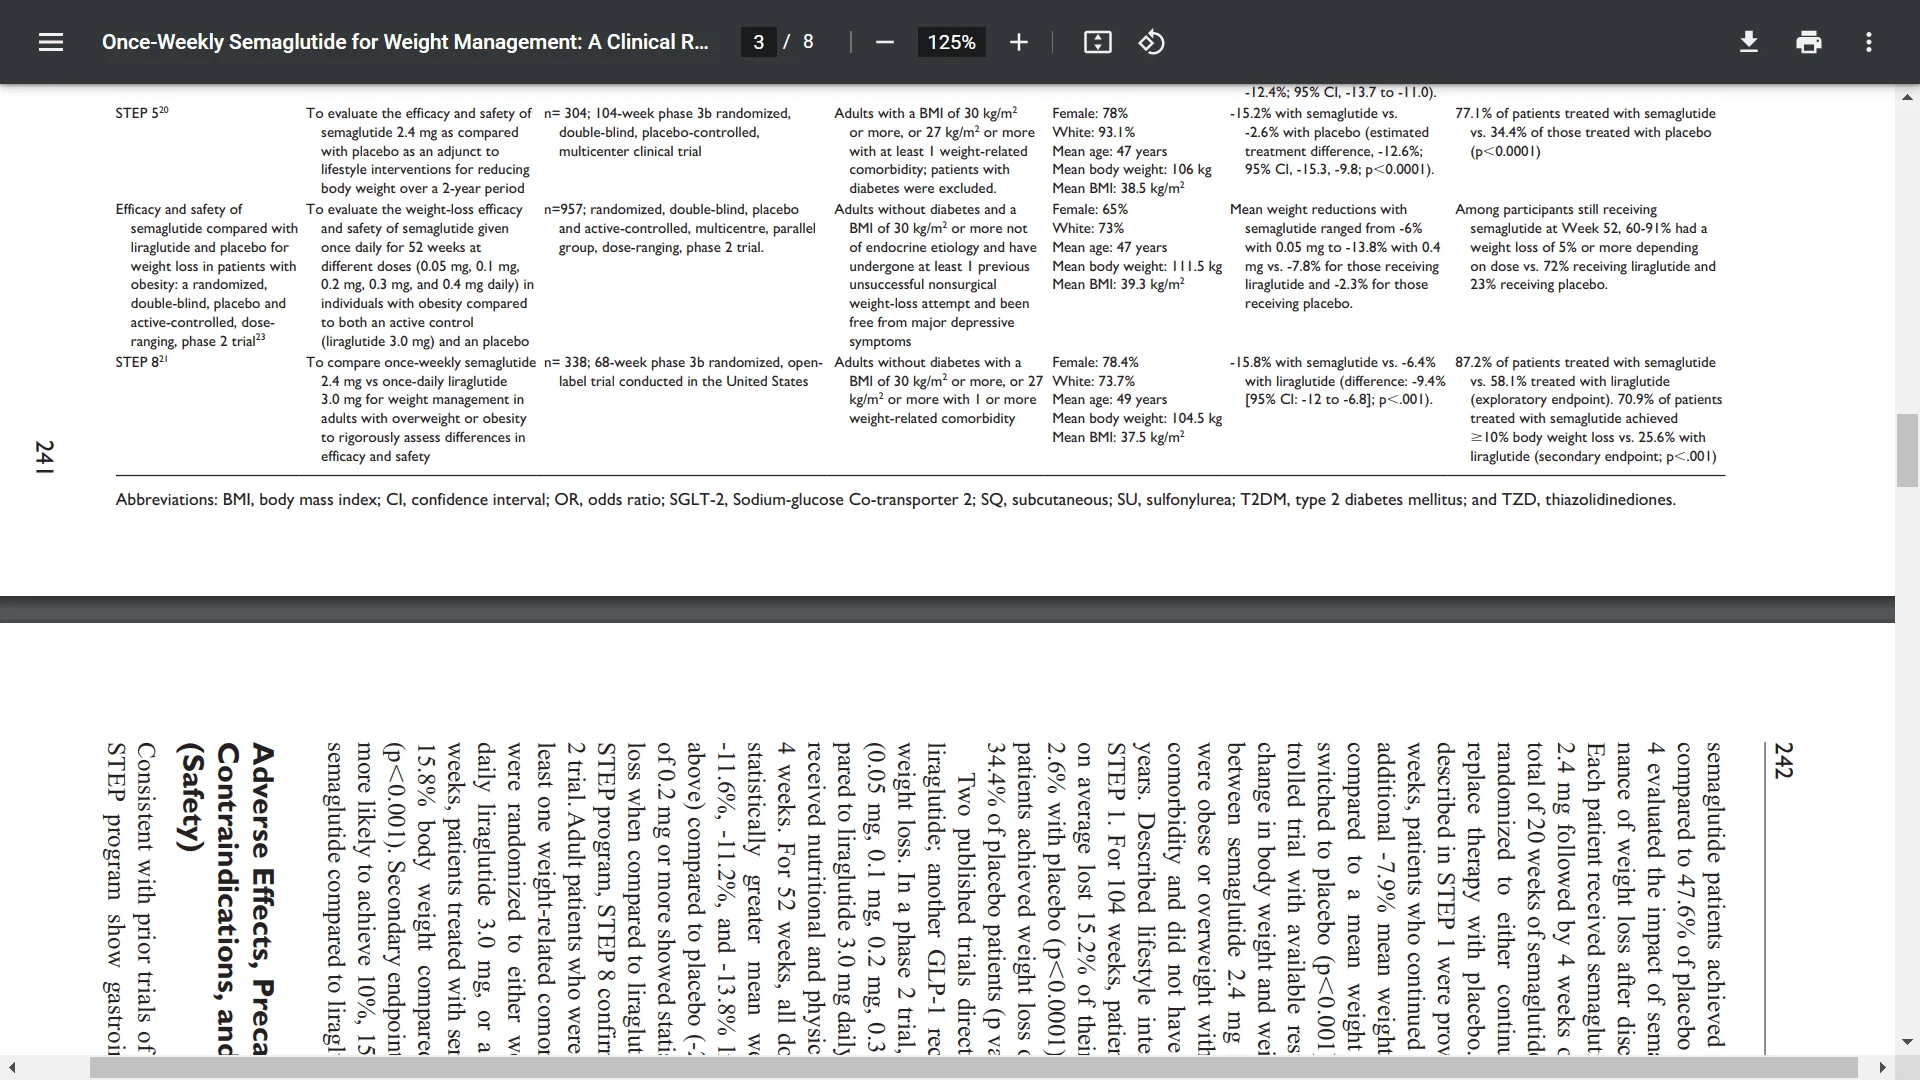The width and height of the screenshot is (1920, 1080).
Task: Open the three-dot options dropdown menu
Action: click(1869, 41)
